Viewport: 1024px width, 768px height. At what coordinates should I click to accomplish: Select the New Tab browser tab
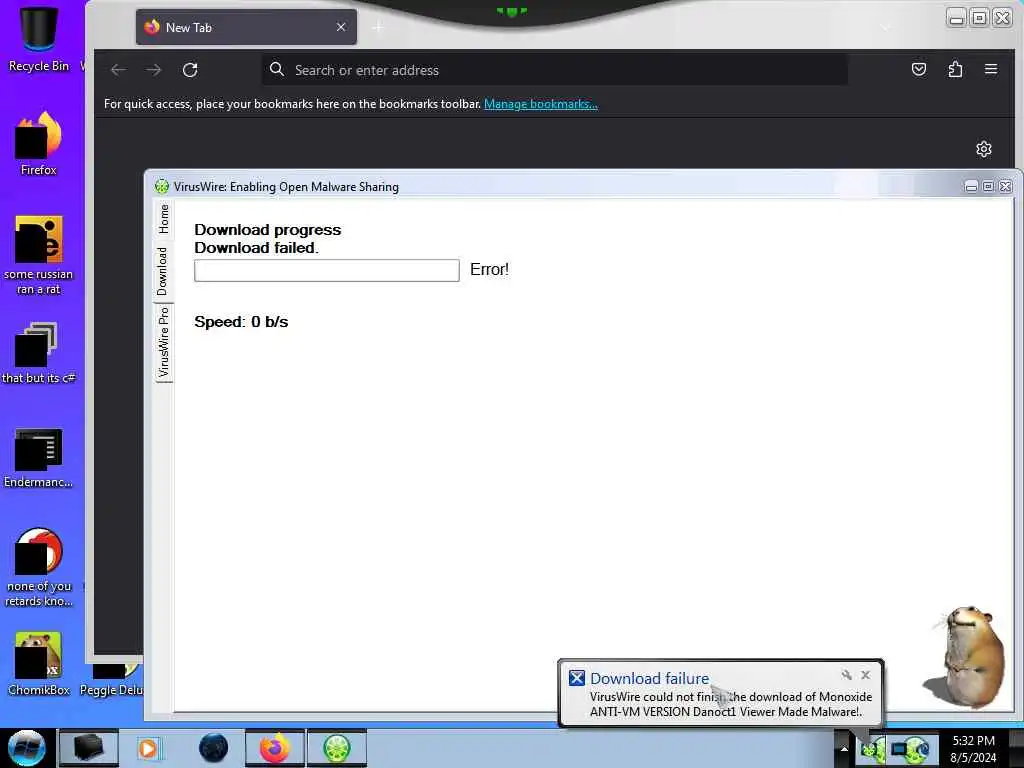click(x=246, y=27)
